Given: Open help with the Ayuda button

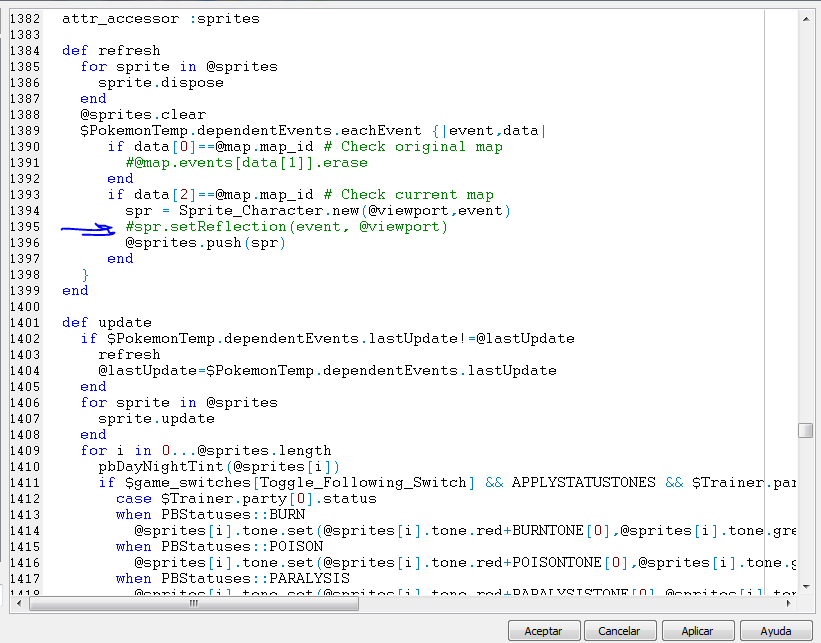Looking at the screenshot, I should click(776, 631).
